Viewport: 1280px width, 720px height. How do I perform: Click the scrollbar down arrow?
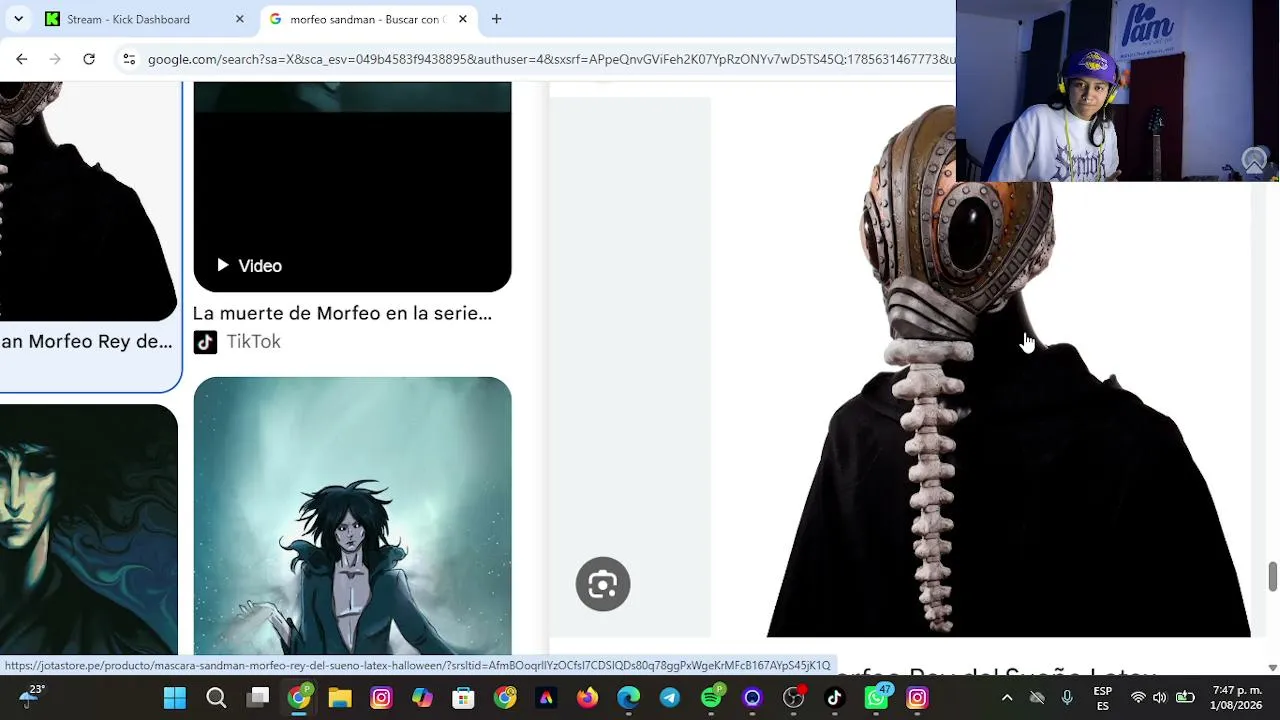pyautogui.click(x=1272, y=667)
